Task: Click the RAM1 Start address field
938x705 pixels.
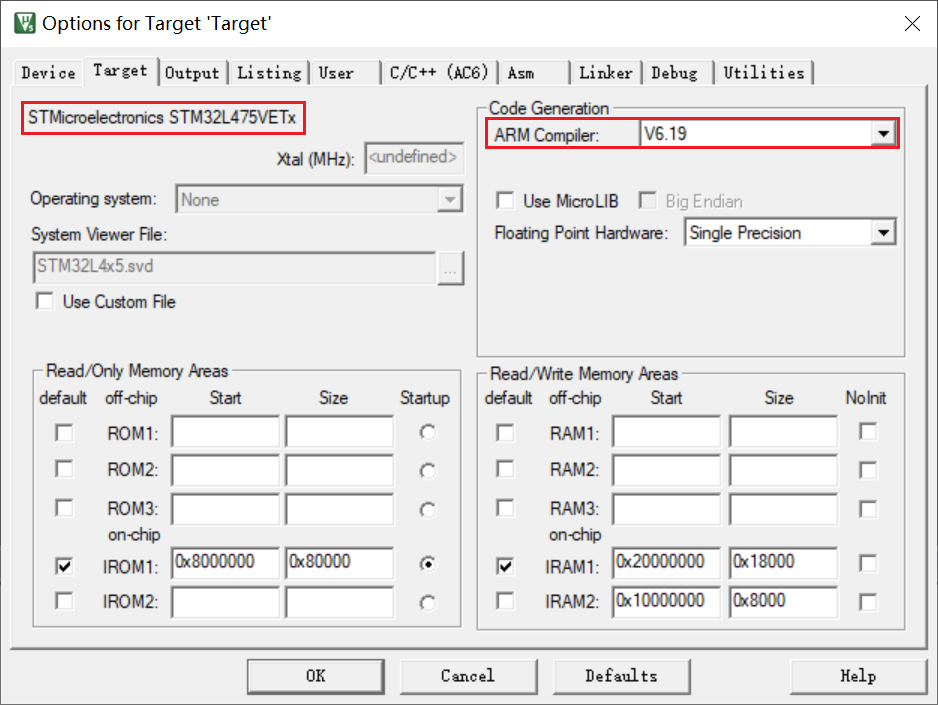Action: [x=666, y=432]
